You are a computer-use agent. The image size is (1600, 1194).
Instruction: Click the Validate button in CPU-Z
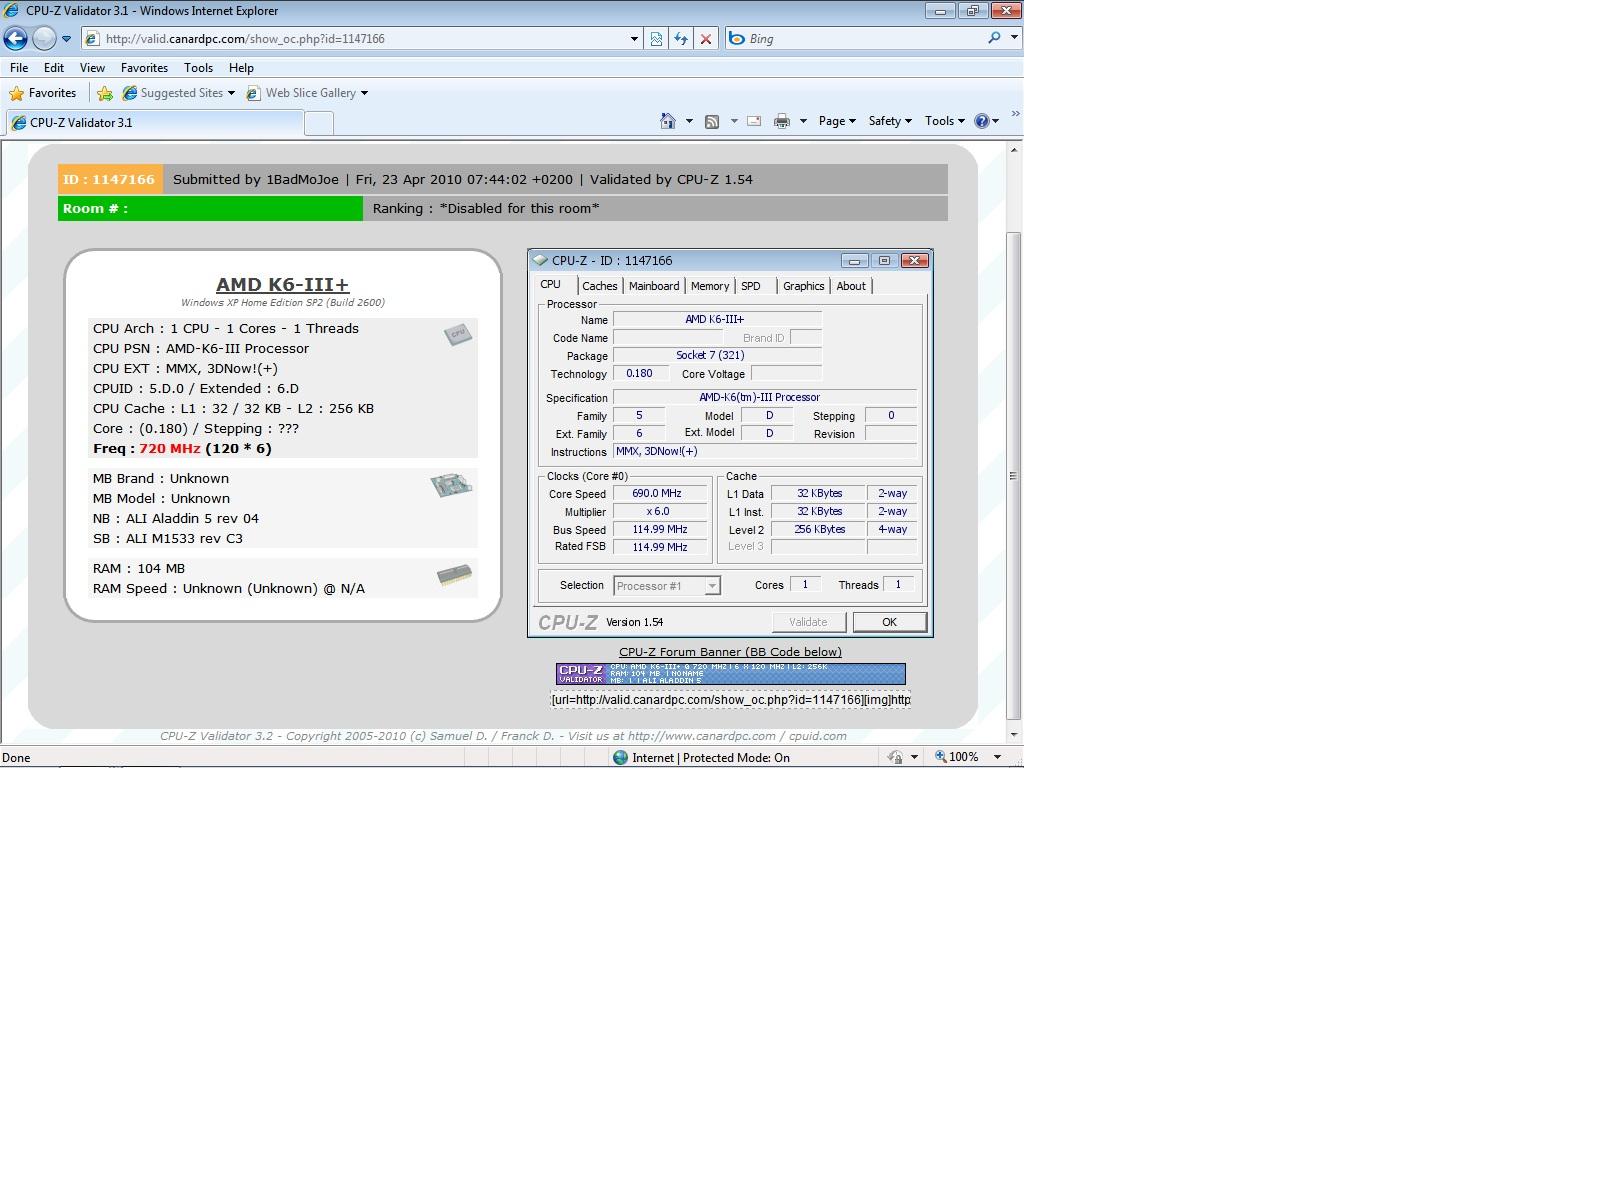(x=808, y=622)
